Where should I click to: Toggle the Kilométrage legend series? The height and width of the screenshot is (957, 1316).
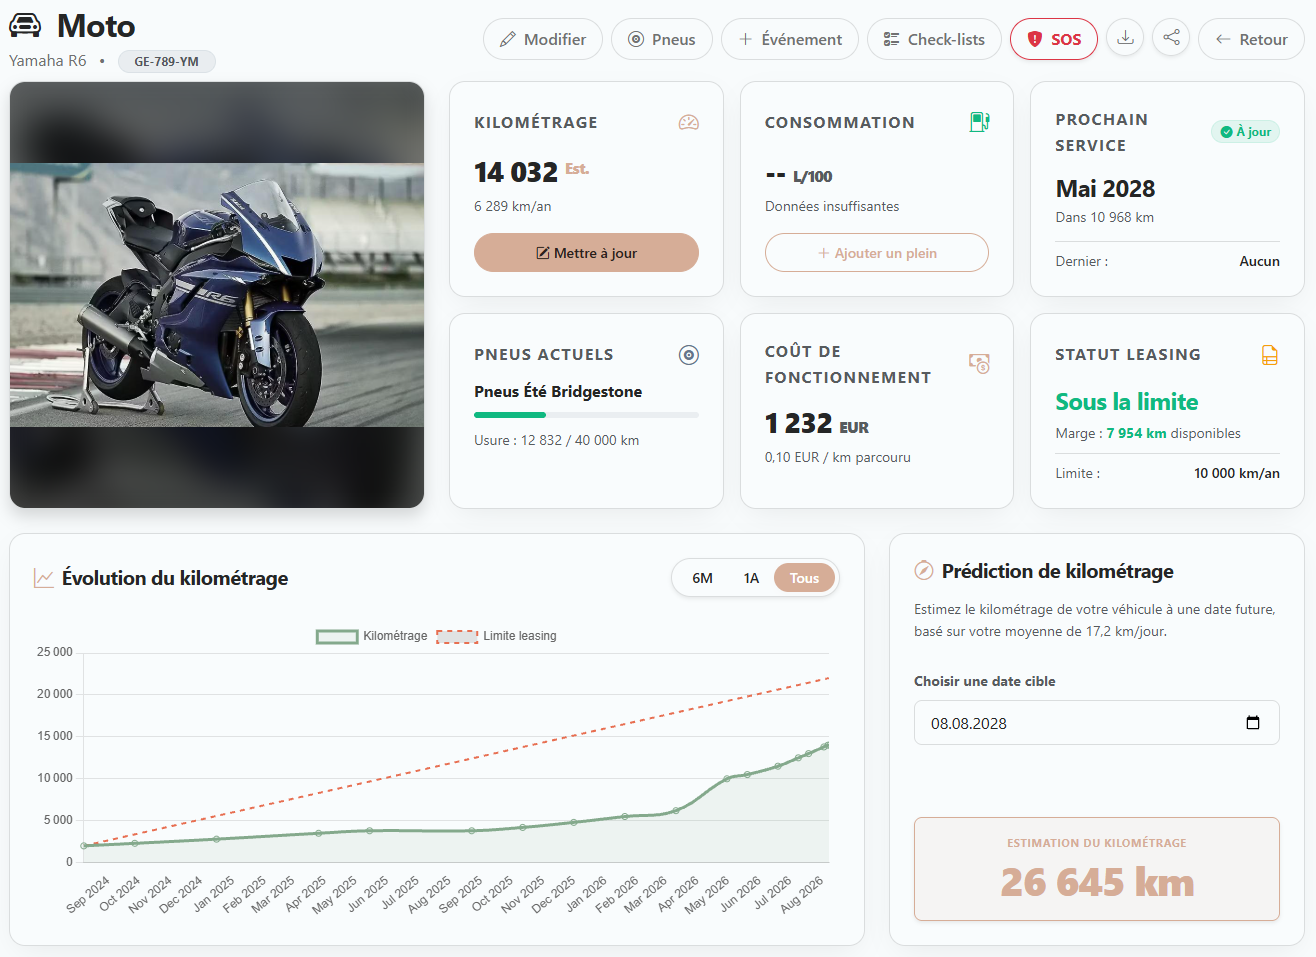pyautogui.click(x=372, y=636)
